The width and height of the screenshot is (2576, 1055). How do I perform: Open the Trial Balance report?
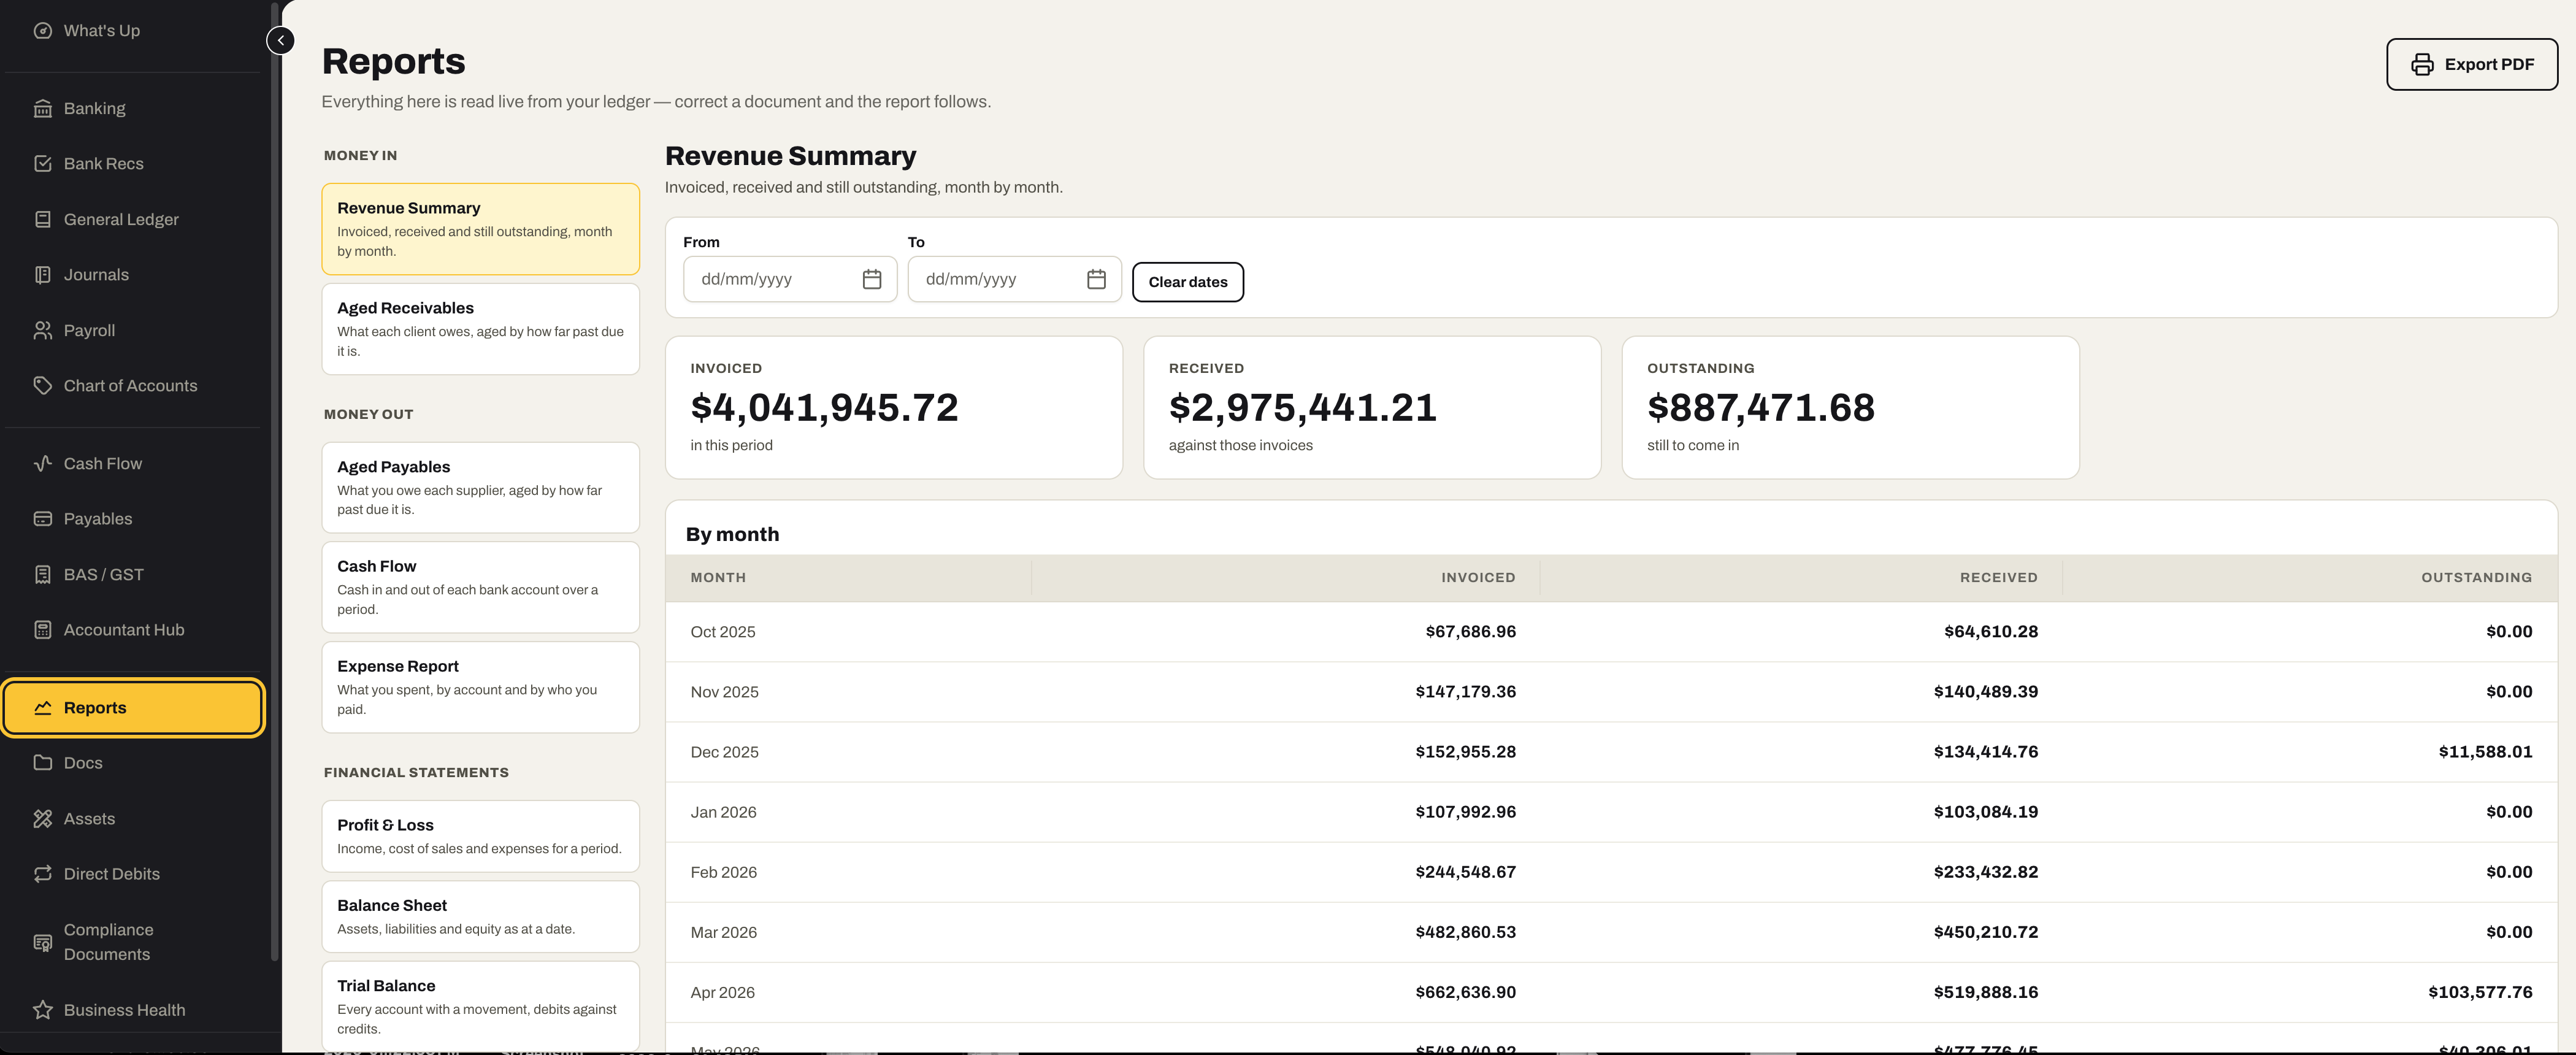pos(480,1006)
